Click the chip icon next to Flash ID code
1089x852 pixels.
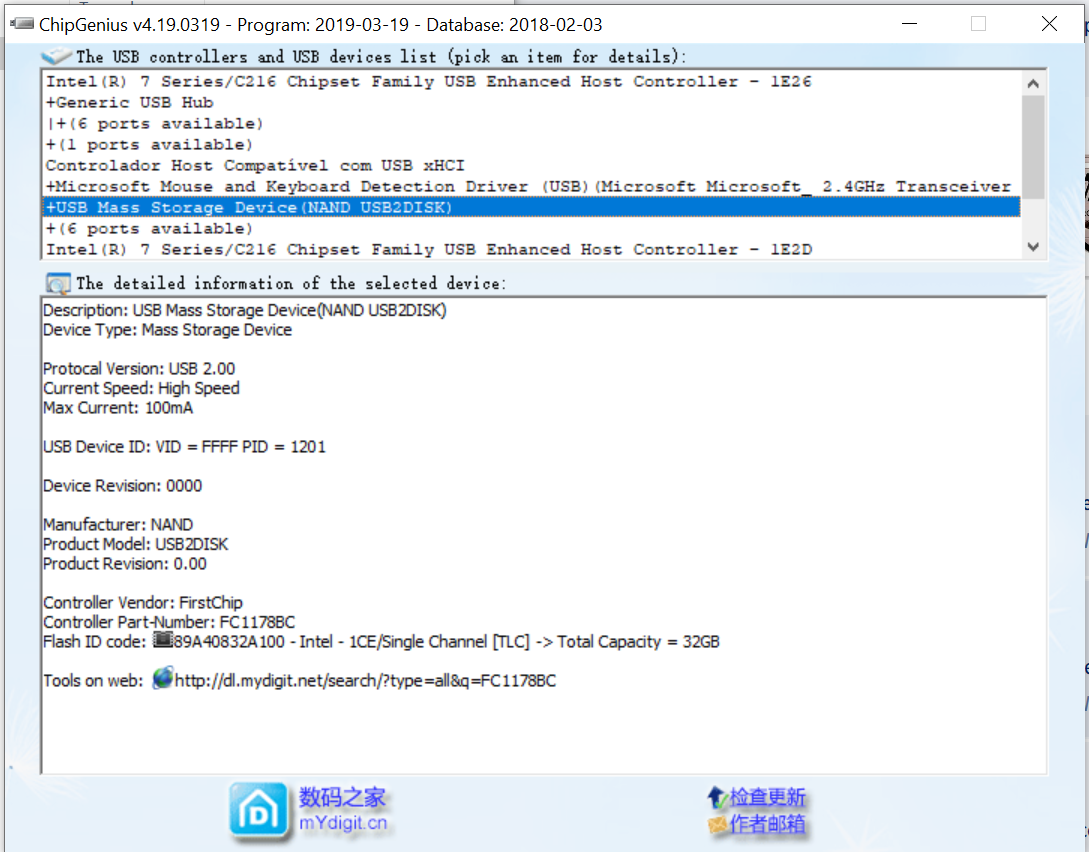(163, 640)
